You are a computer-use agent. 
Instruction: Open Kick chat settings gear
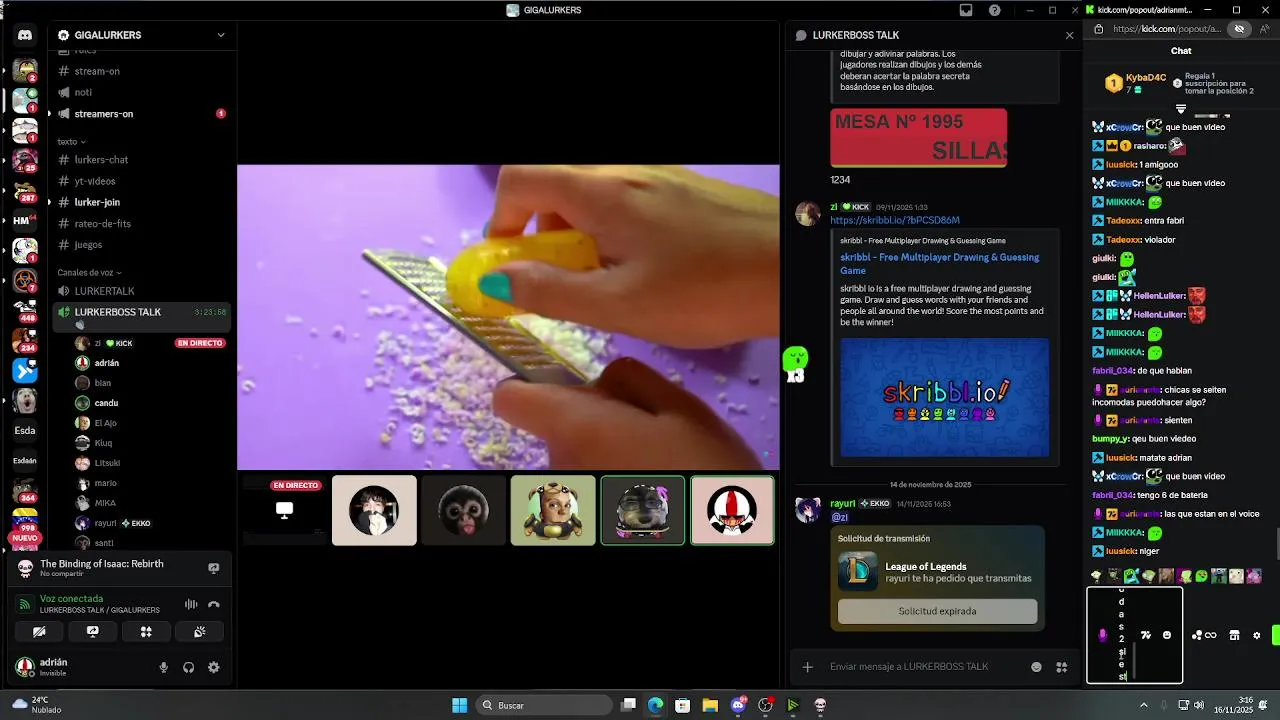[x=1257, y=635]
